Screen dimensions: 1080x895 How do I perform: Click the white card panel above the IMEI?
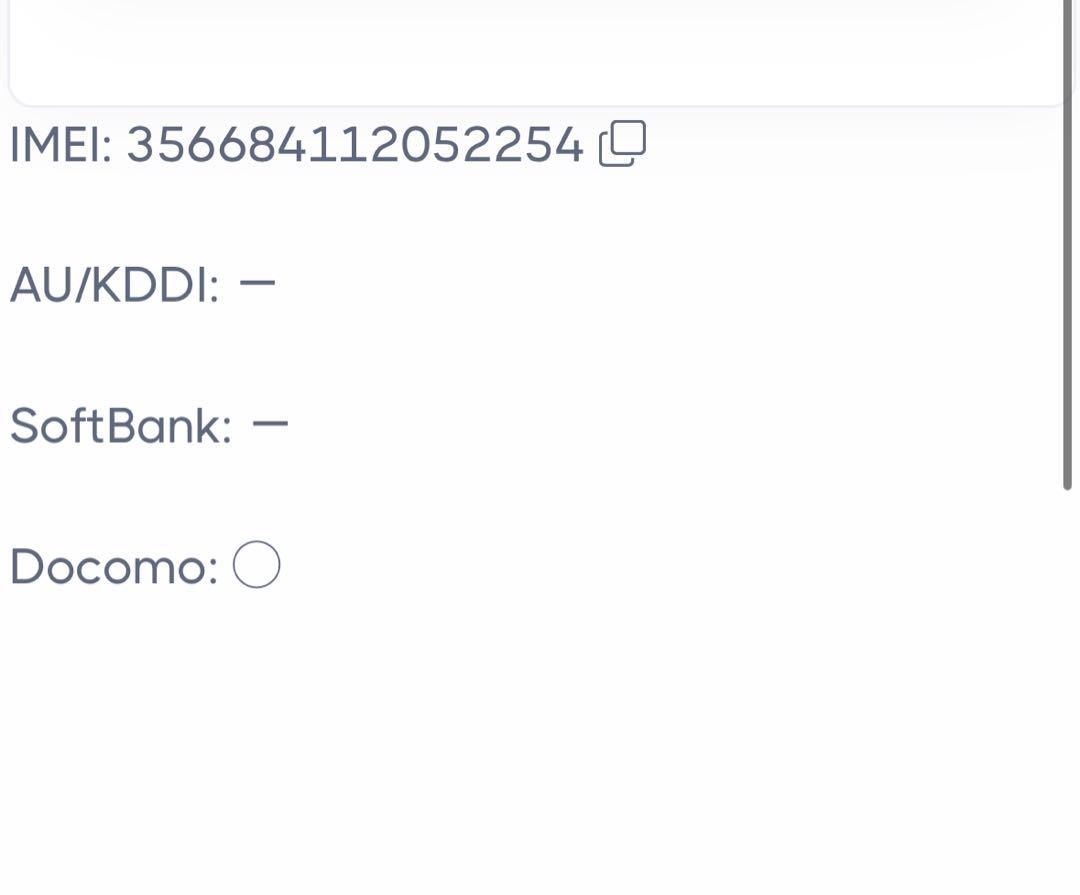click(537, 52)
